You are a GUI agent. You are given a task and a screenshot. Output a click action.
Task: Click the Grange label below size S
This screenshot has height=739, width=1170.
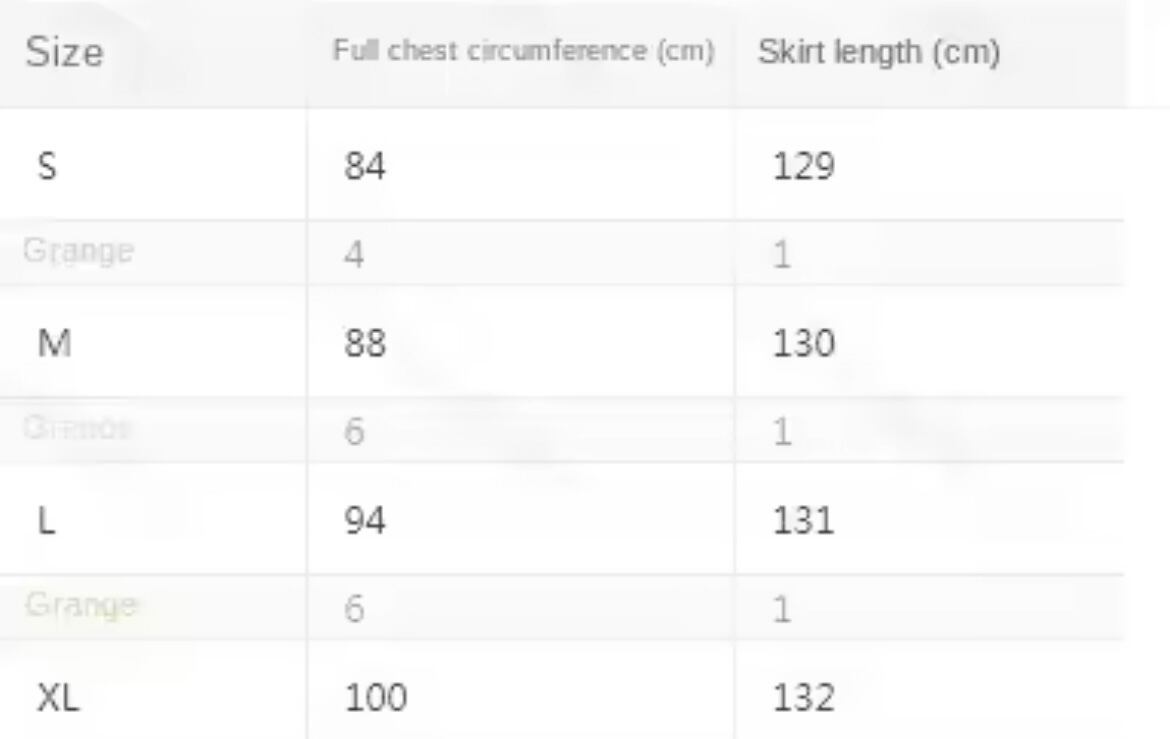(x=78, y=251)
